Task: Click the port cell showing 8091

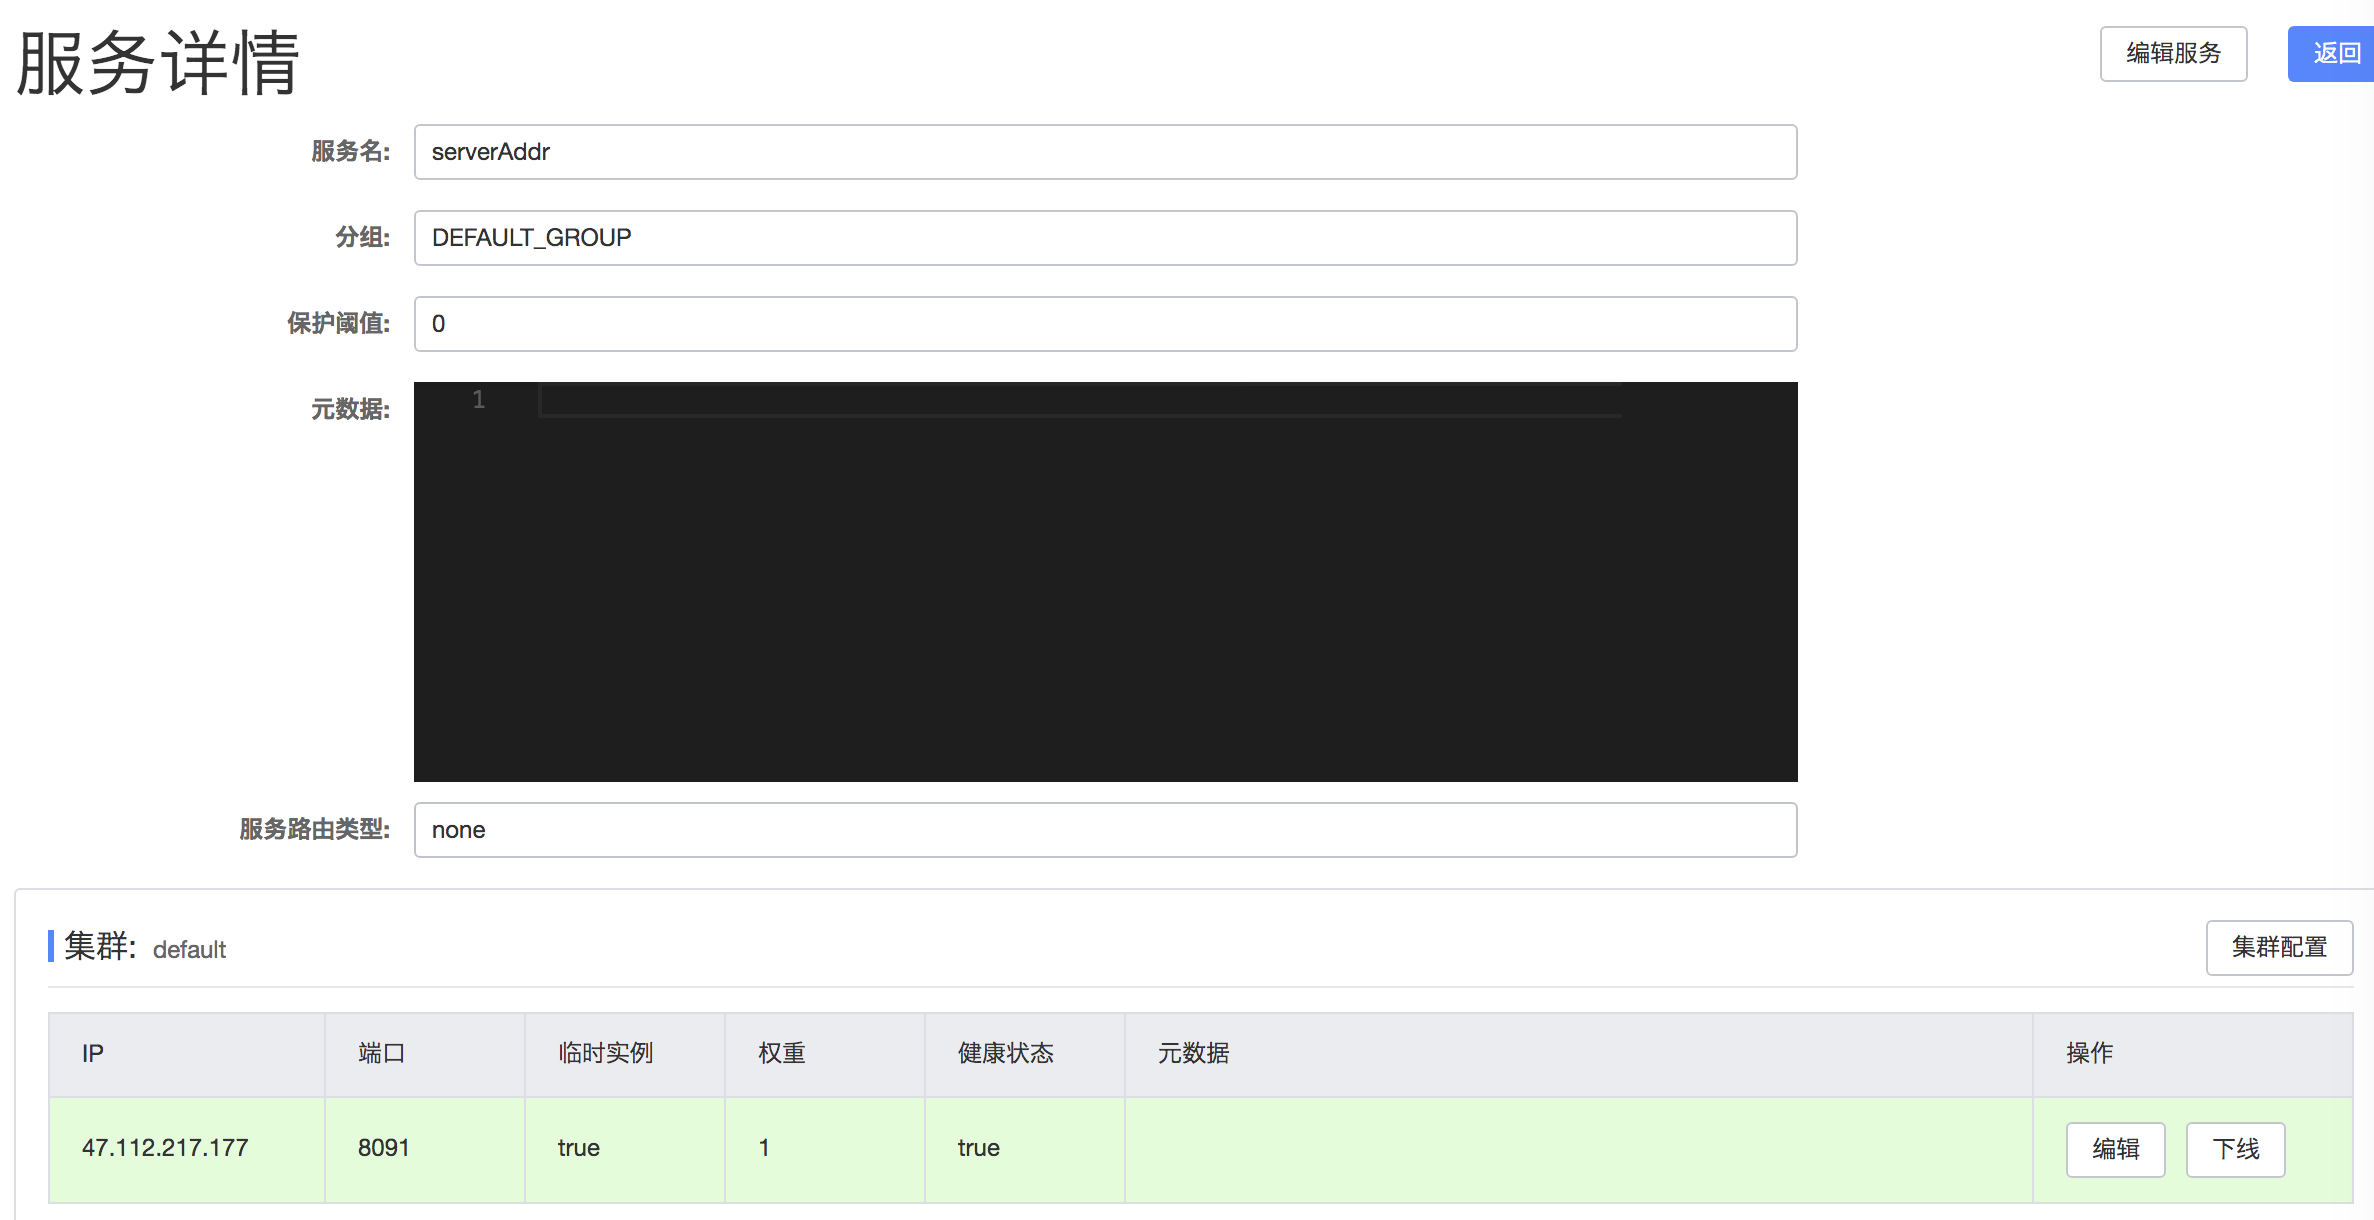Action: (384, 1148)
